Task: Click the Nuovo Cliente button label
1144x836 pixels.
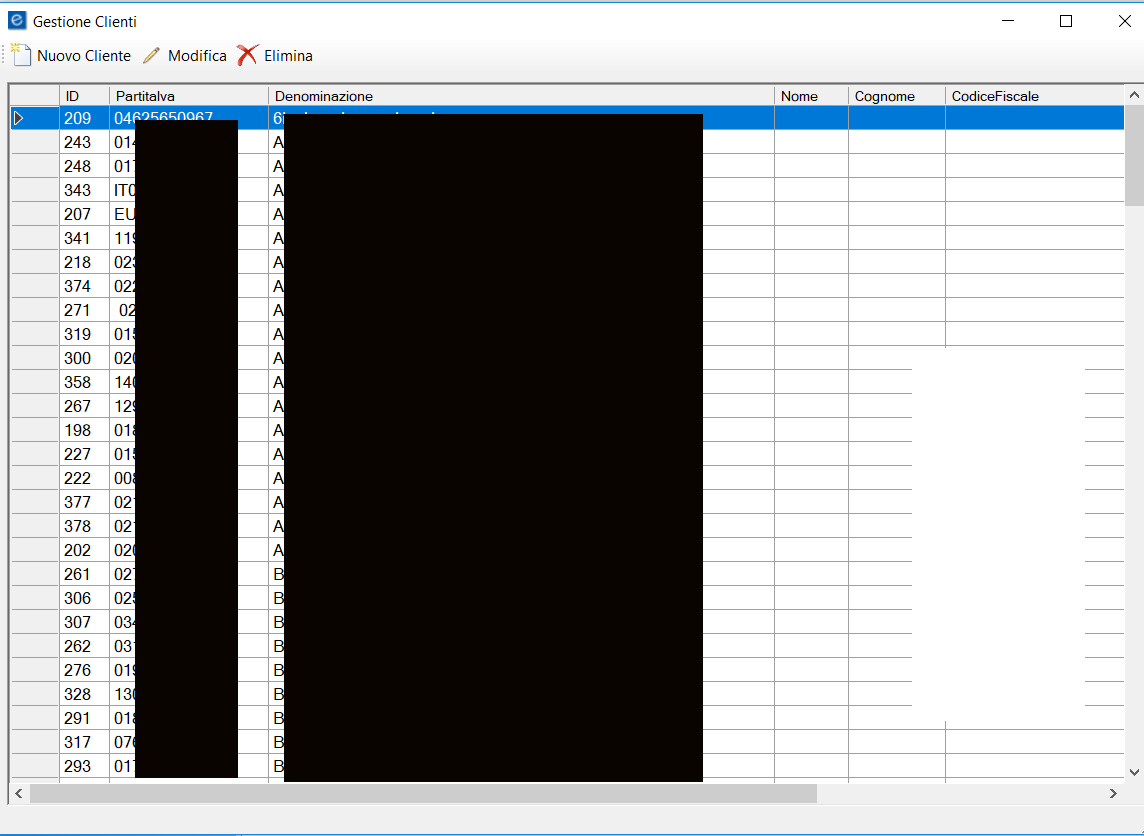Action: pos(84,56)
